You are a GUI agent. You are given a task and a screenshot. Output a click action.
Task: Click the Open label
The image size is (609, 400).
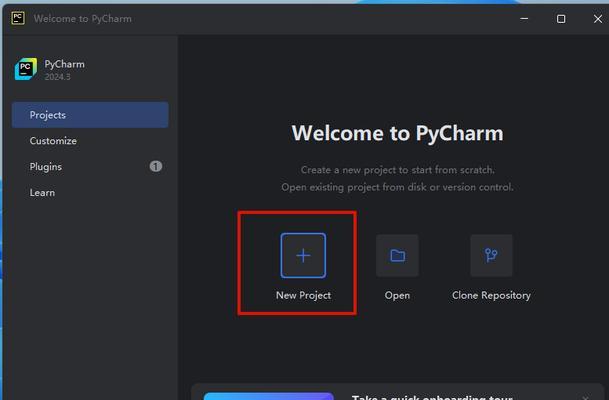coord(397,296)
